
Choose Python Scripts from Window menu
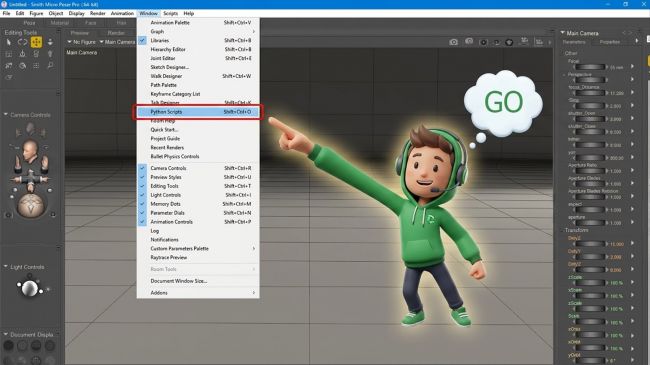point(198,112)
